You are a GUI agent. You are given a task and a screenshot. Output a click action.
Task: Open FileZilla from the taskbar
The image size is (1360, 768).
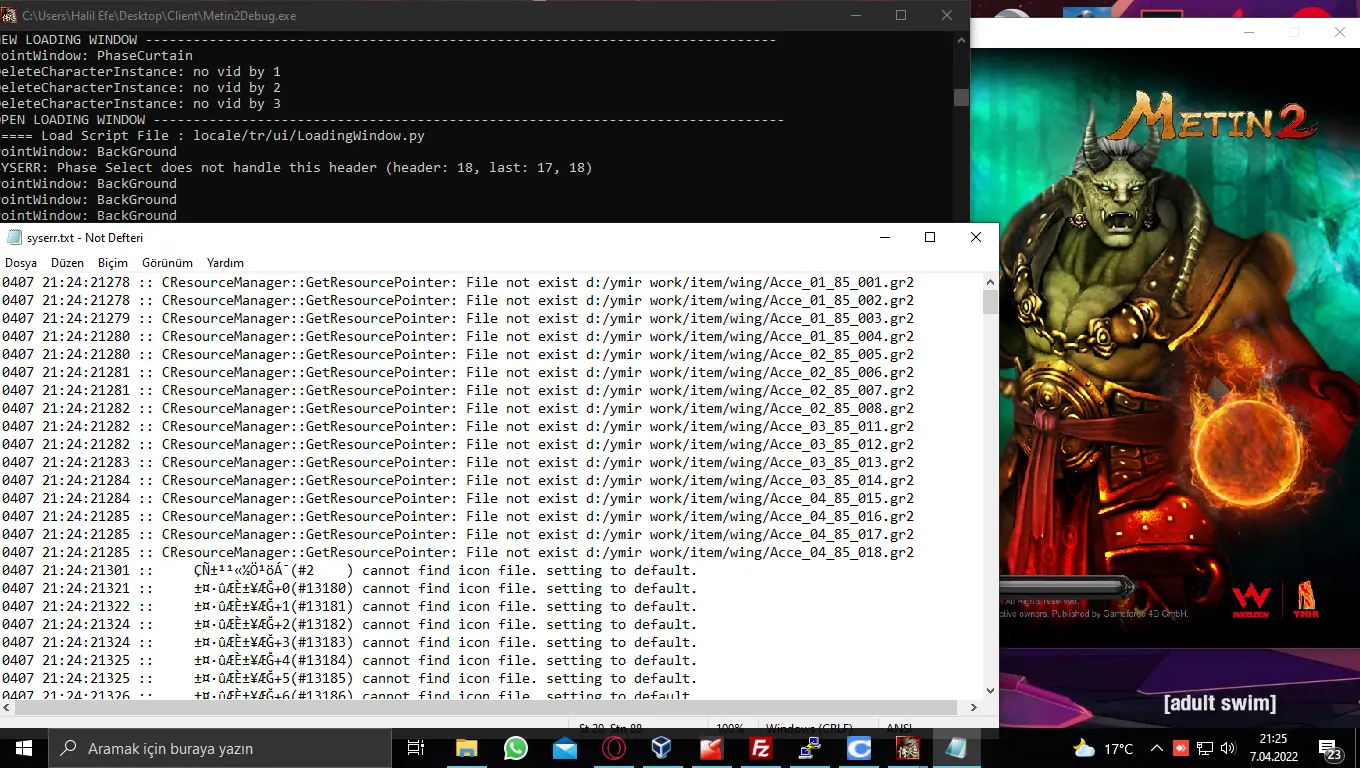[761, 748]
